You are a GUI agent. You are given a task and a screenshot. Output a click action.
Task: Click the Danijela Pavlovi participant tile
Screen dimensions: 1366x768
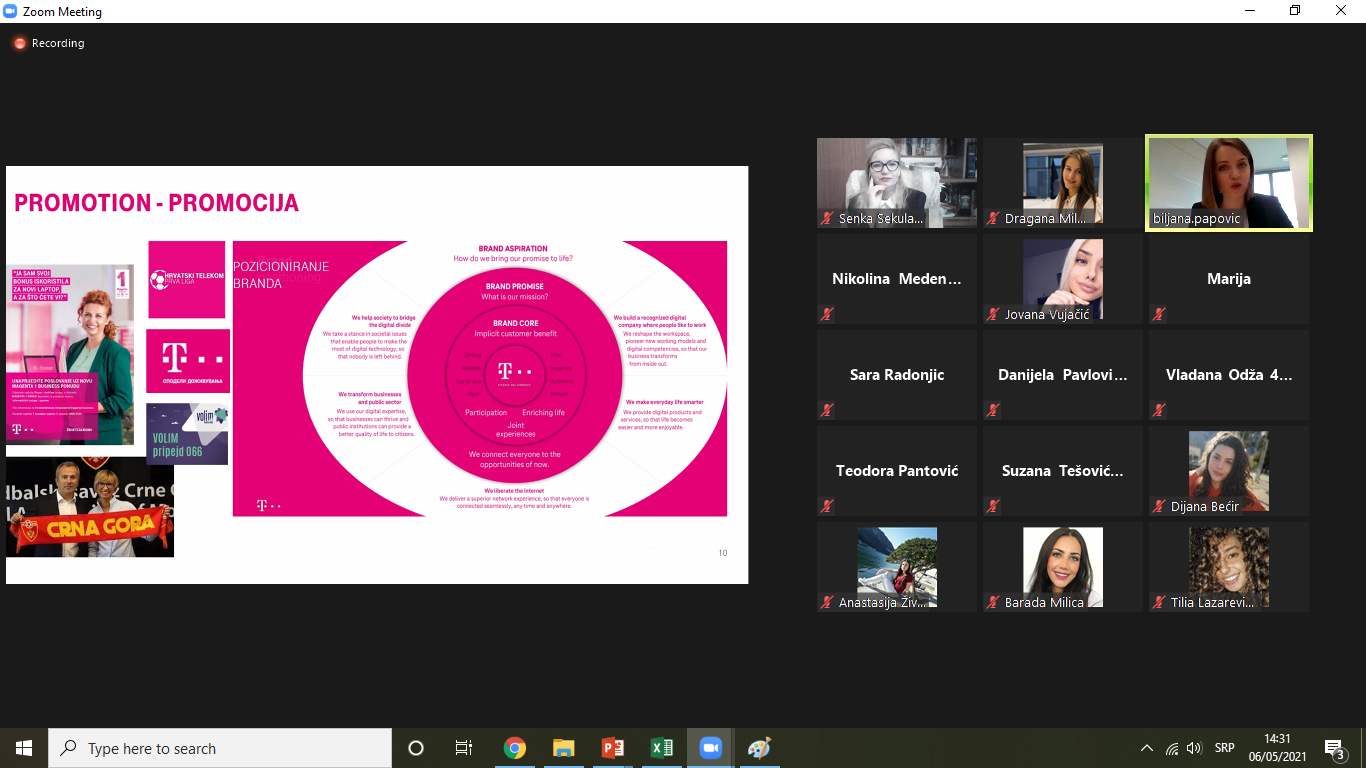click(x=1063, y=375)
